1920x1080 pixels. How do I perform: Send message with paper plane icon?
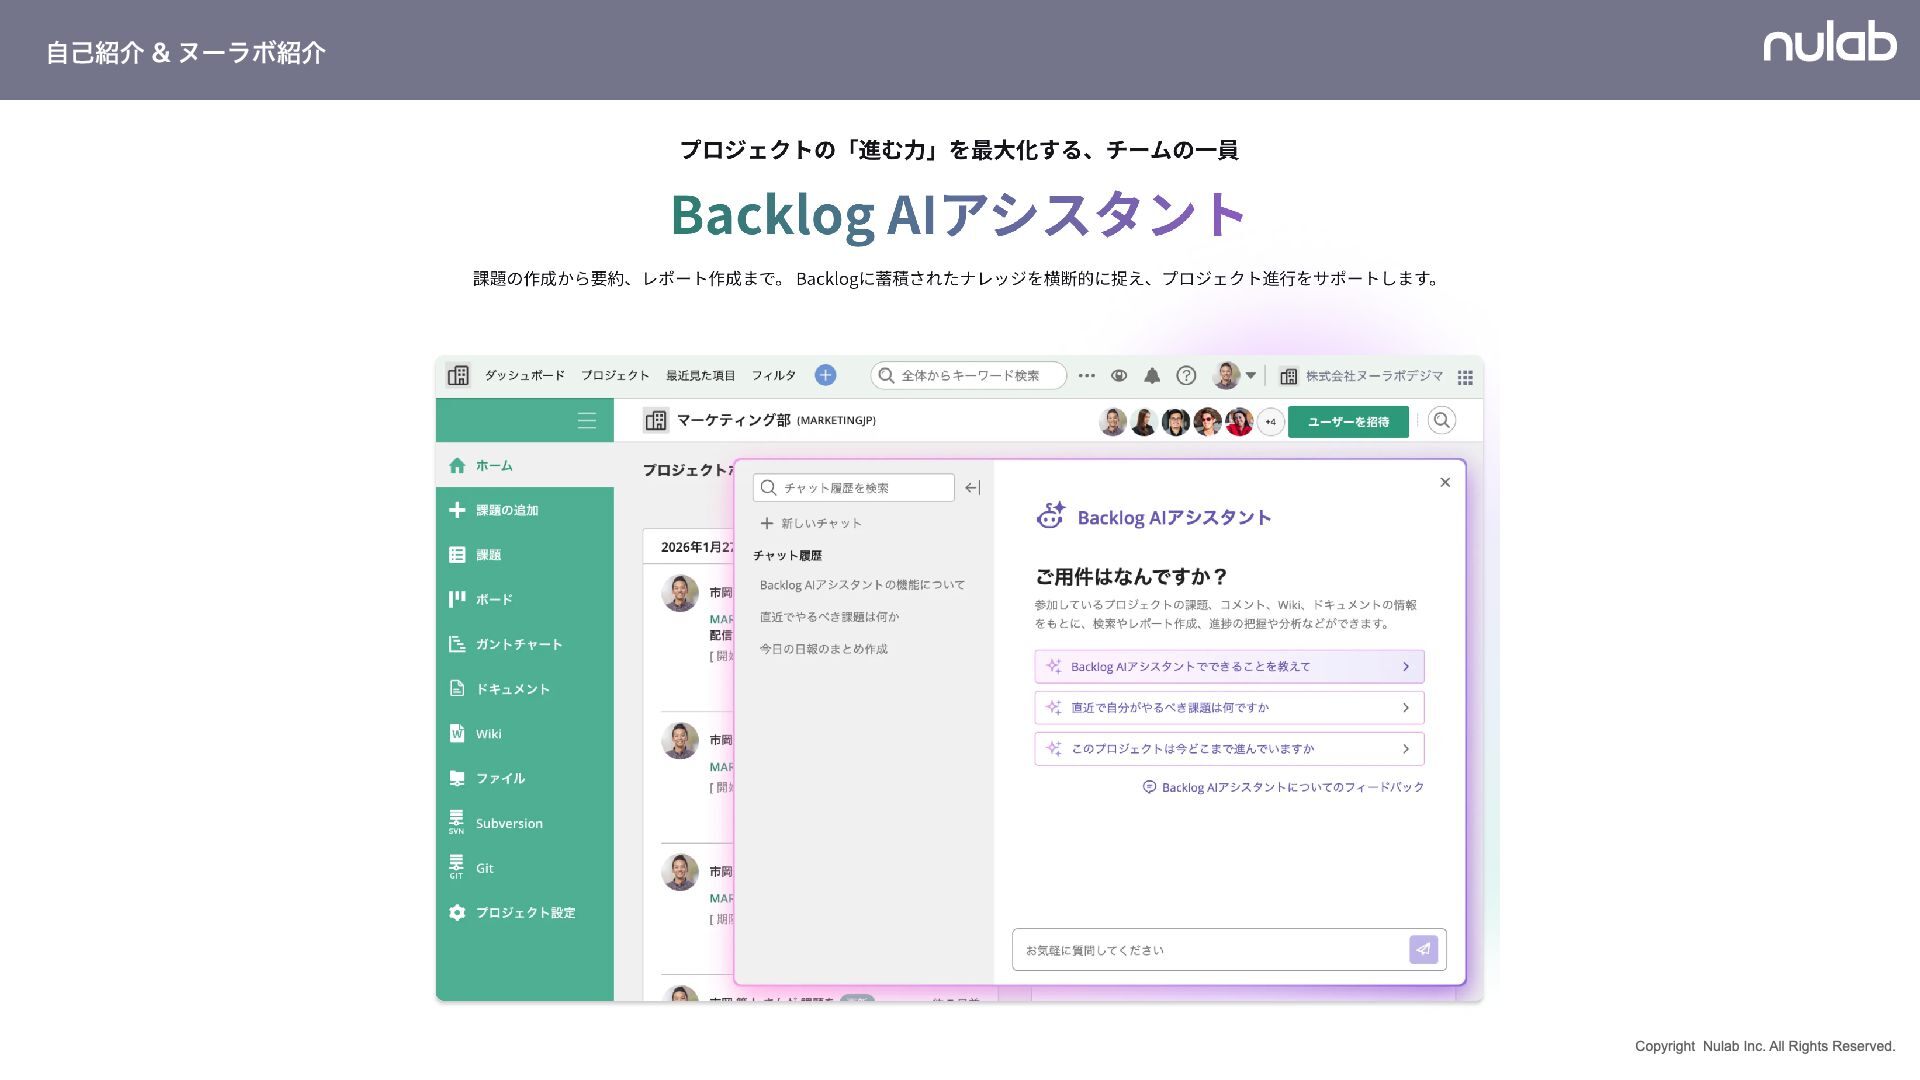[x=1423, y=949]
